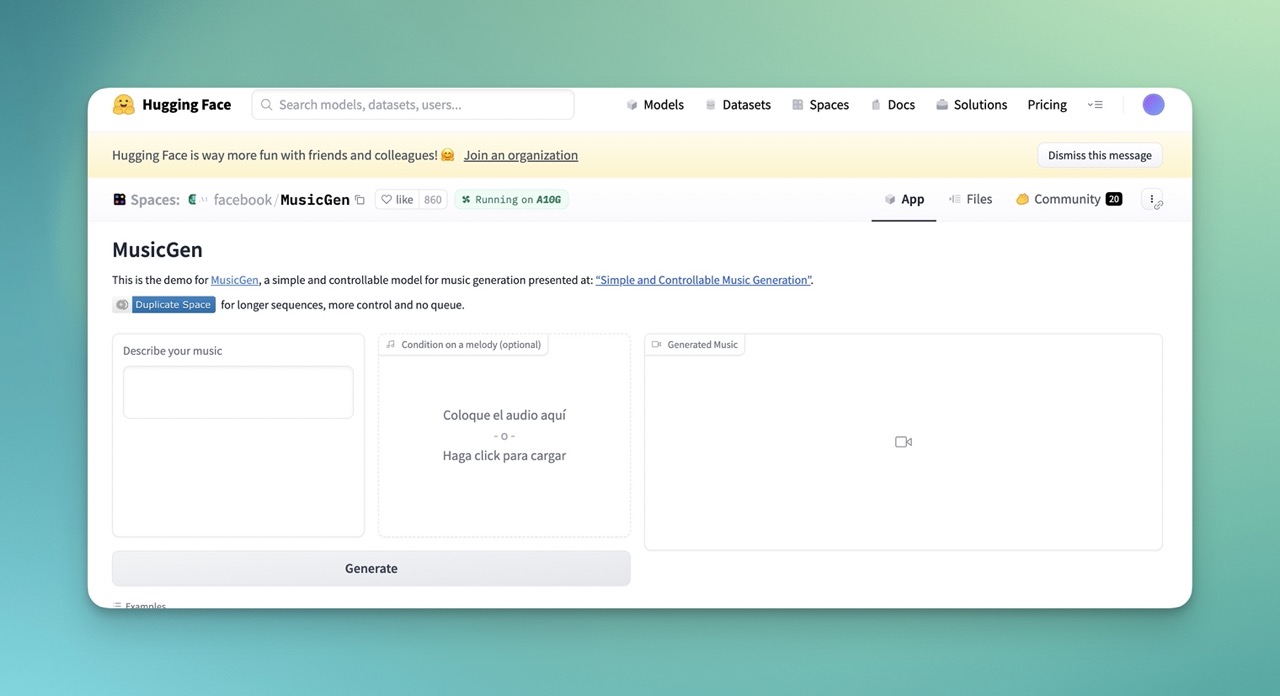Screen dimensions: 1280x696
Task: Click the video camera icon in Generated Music
Action: tap(903, 441)
